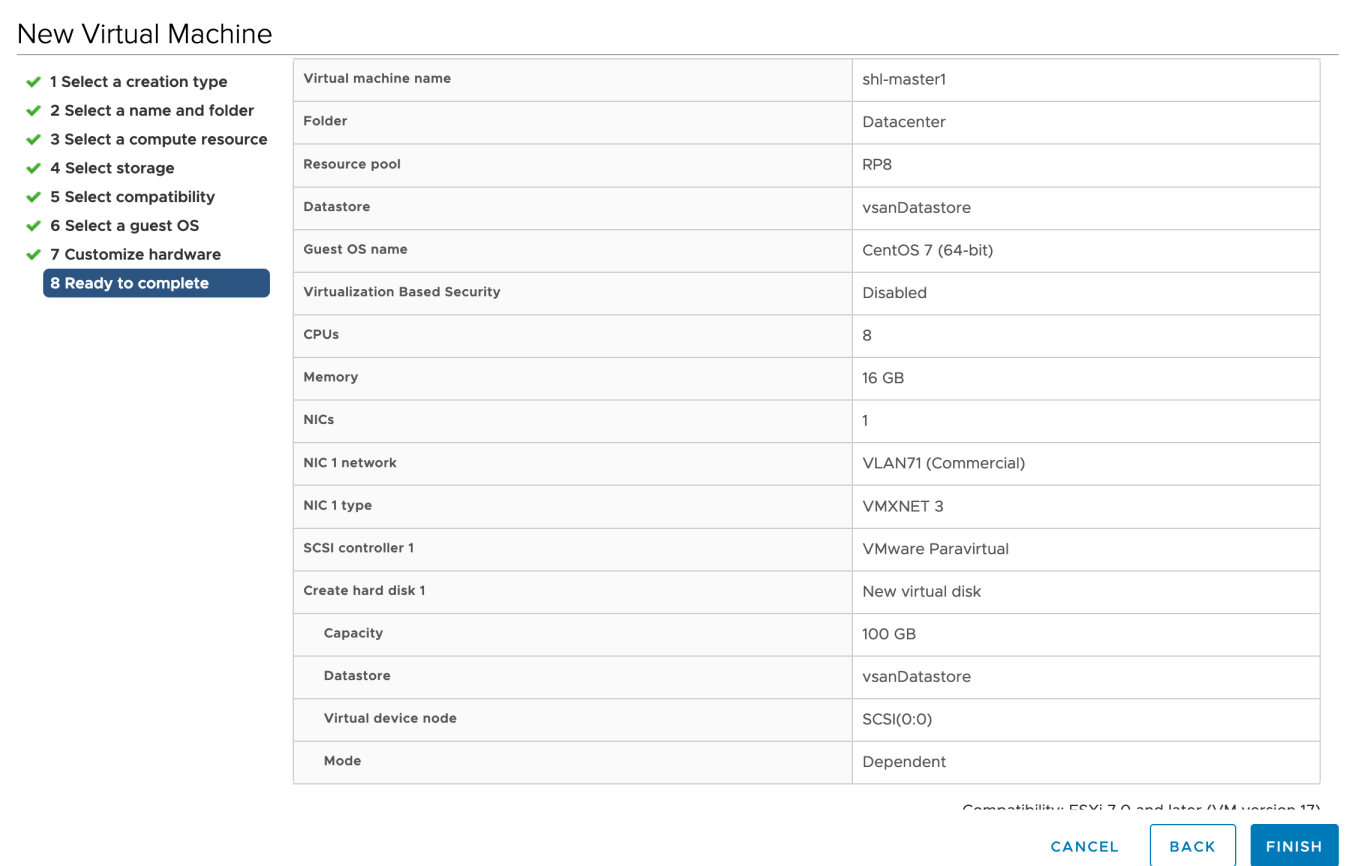Open the Select storage wizard step
Screen dimensions: 1358x866
coord(112,168)
